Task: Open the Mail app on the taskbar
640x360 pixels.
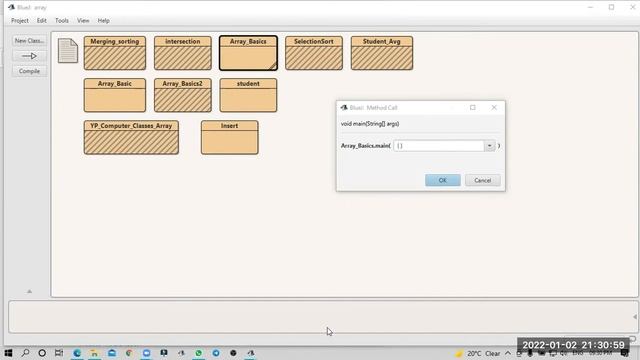Action: pos(112,353)
